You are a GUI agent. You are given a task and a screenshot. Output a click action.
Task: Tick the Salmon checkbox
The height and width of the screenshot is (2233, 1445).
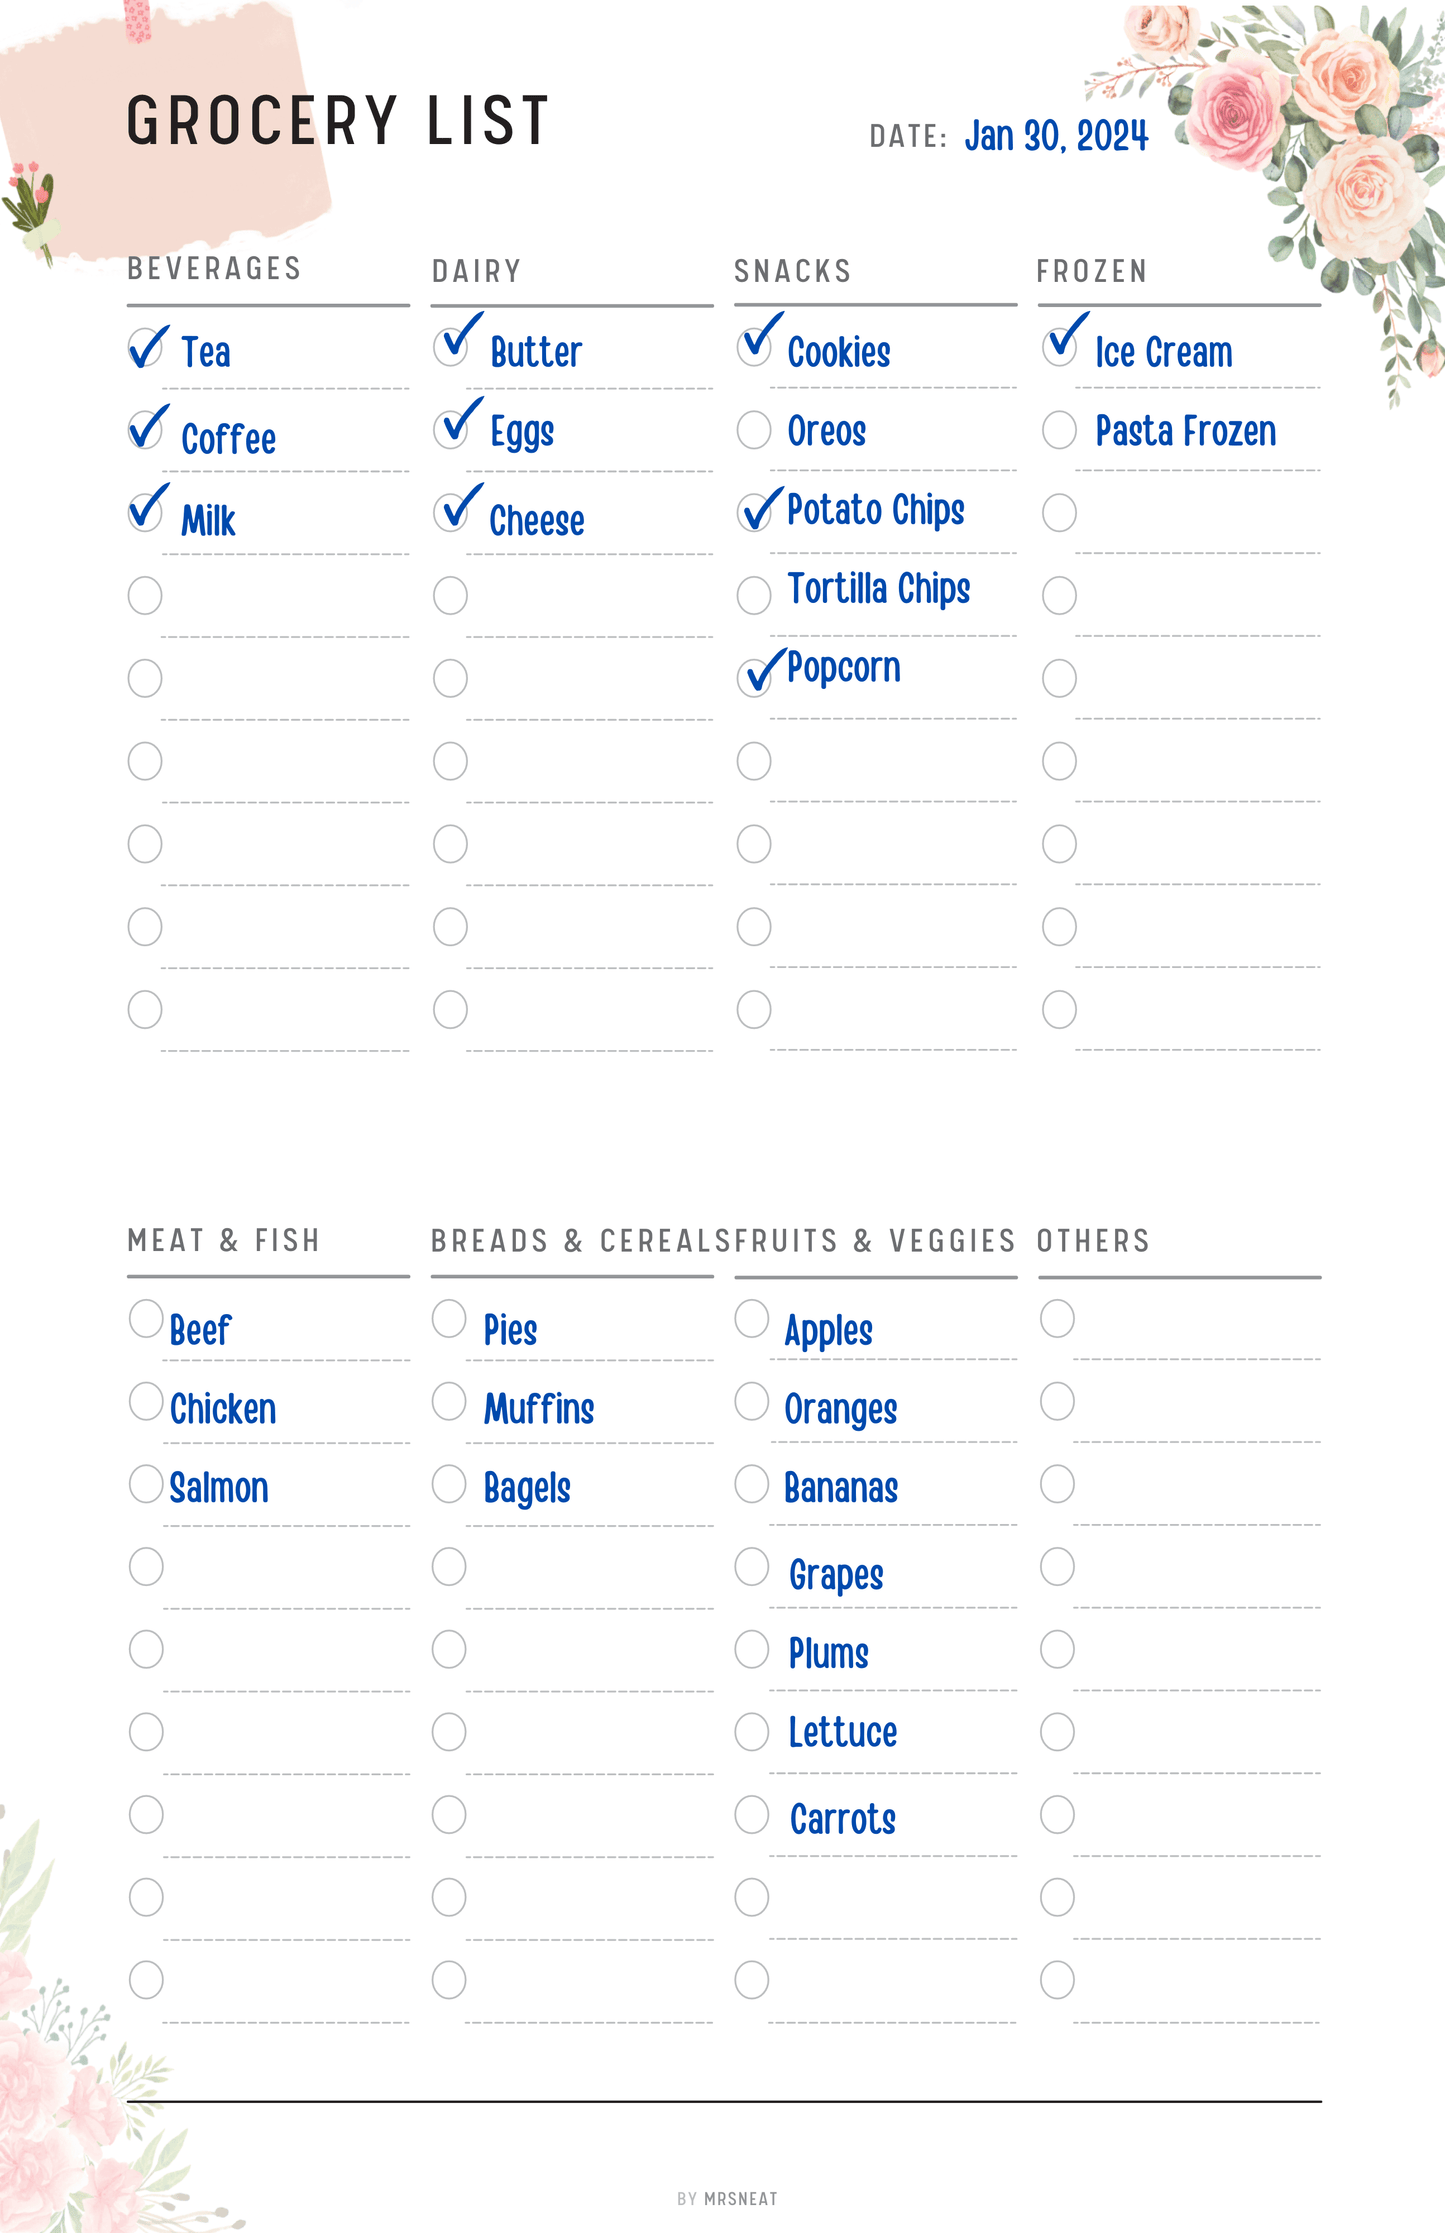[146, 1484]
